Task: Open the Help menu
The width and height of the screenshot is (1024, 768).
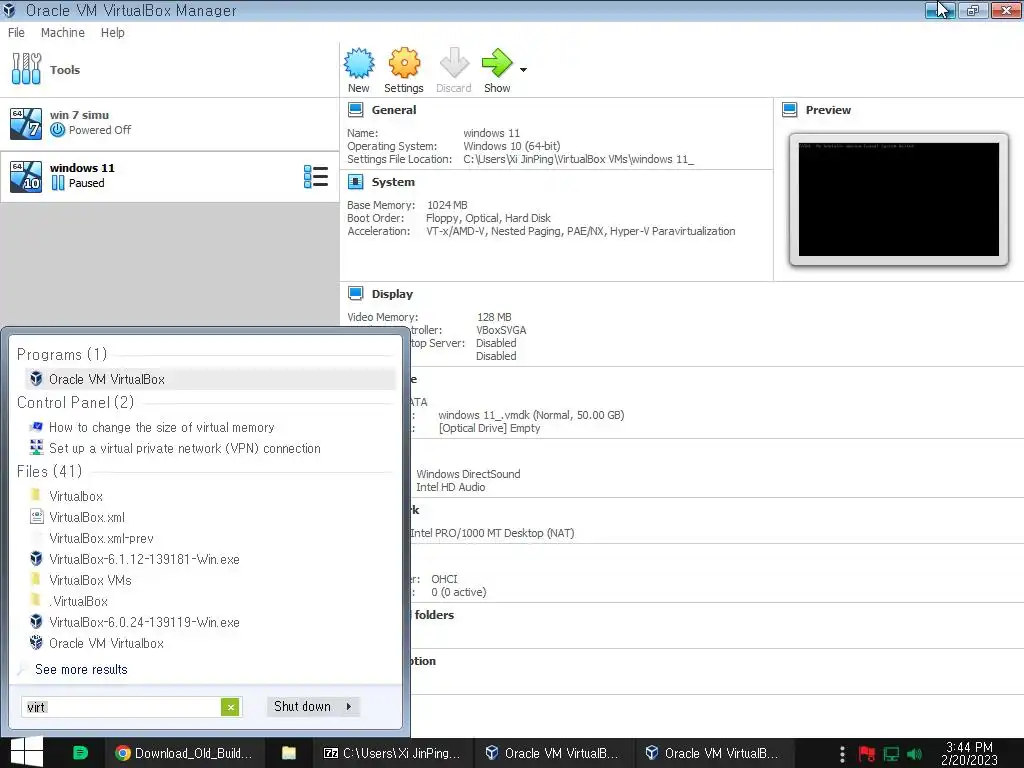Action: coord(112,33)
